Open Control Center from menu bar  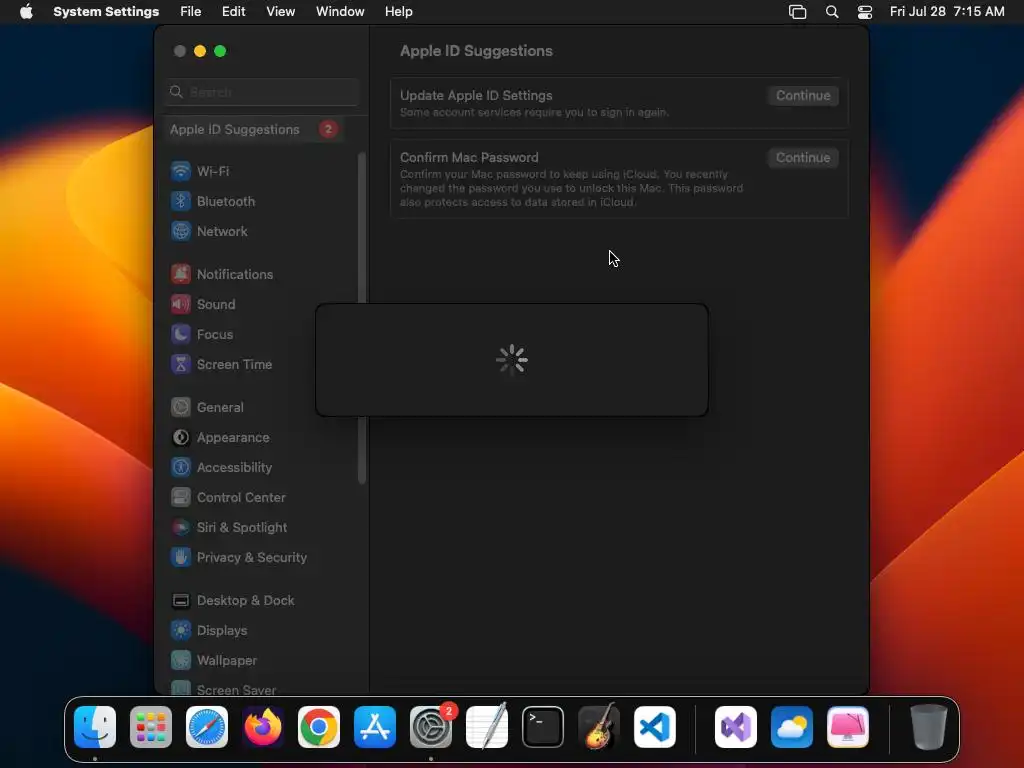coord(865,12)
